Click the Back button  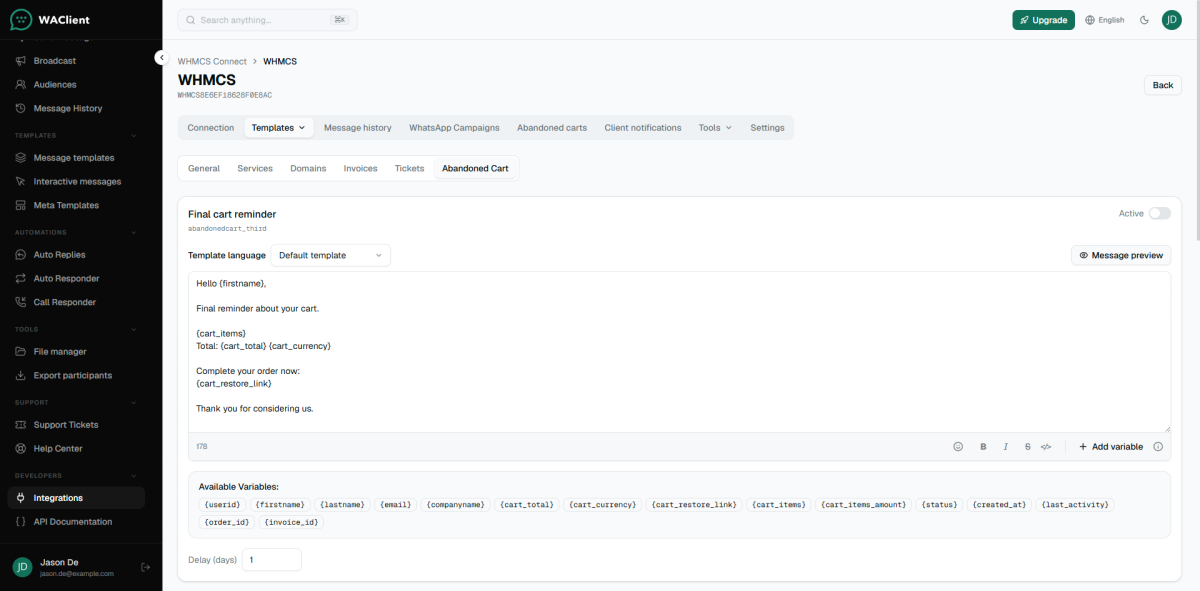(1163, 85)
